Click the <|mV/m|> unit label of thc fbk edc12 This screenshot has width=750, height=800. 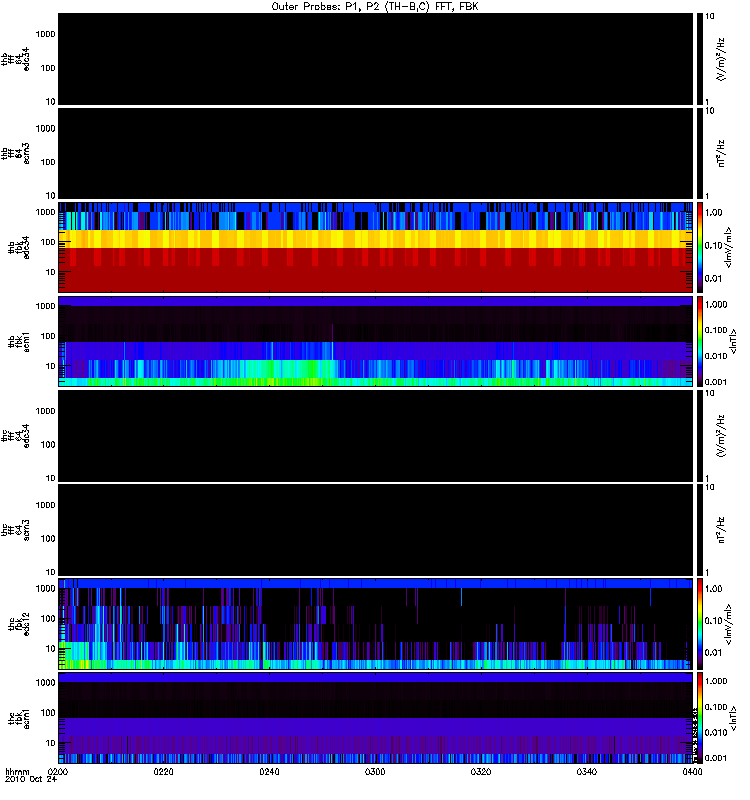[728, 624]
